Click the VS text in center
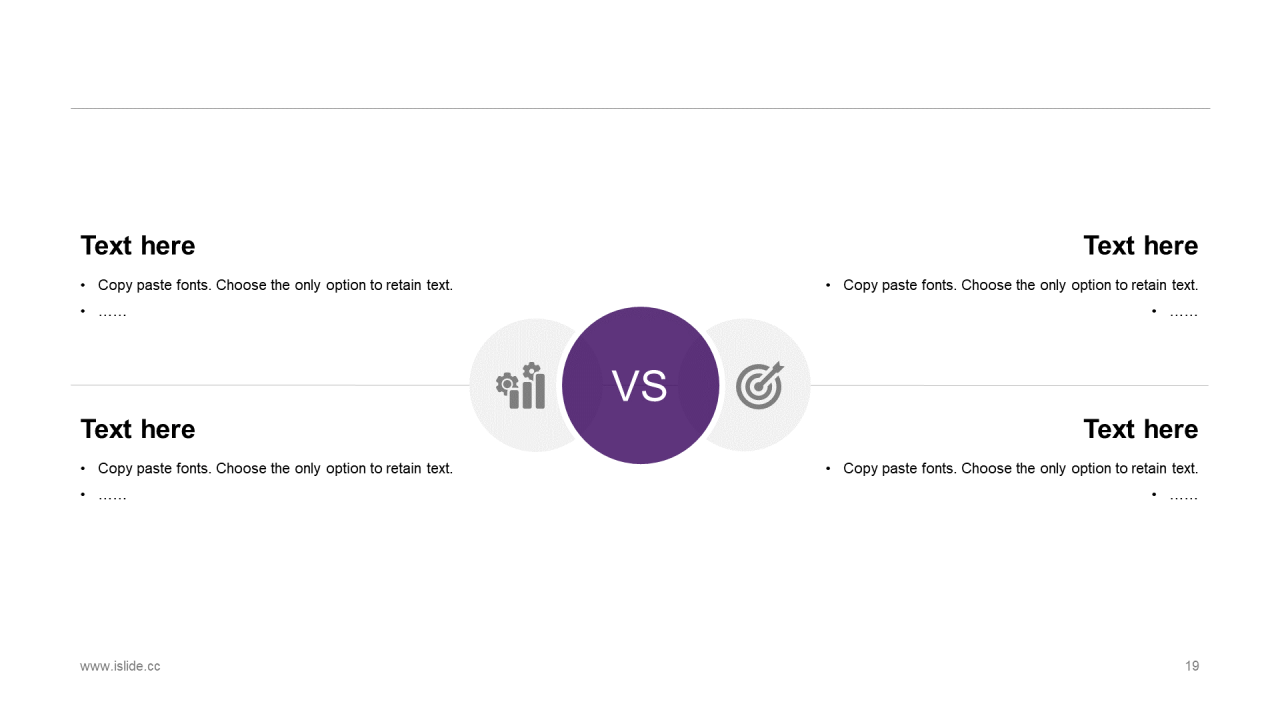The width and height of the screenshot is (1280, 720). (x=639, y=386)
